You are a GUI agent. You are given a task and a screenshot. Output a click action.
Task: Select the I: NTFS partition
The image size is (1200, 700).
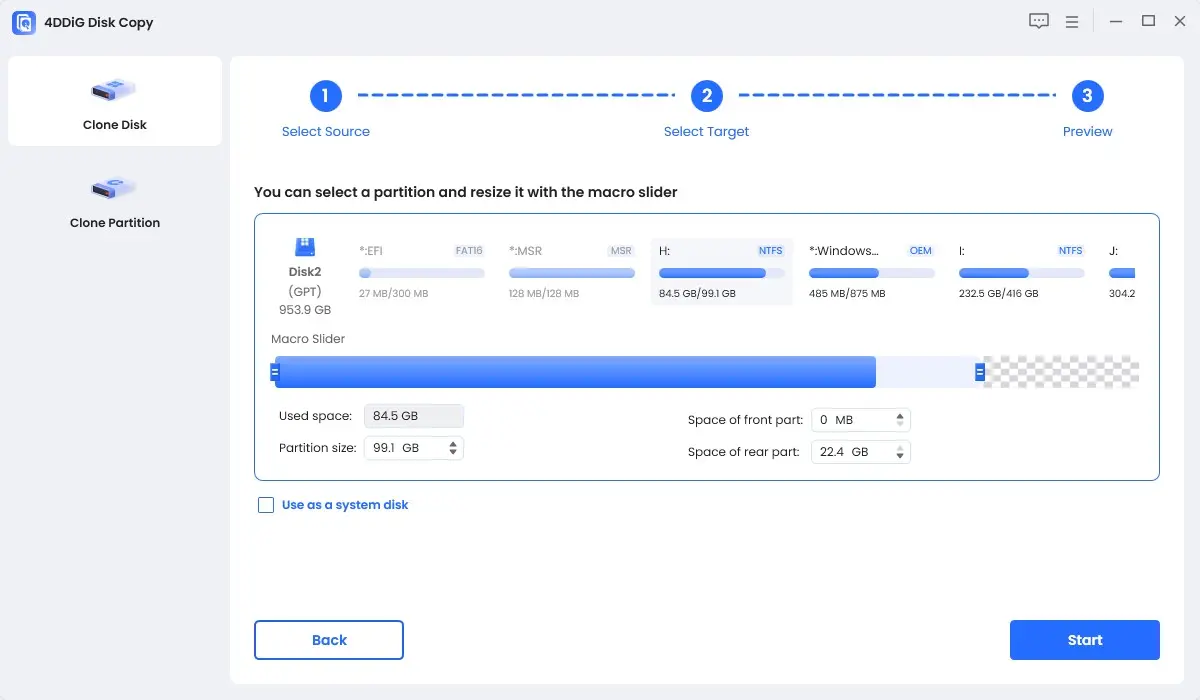[x=1021, y=271]
